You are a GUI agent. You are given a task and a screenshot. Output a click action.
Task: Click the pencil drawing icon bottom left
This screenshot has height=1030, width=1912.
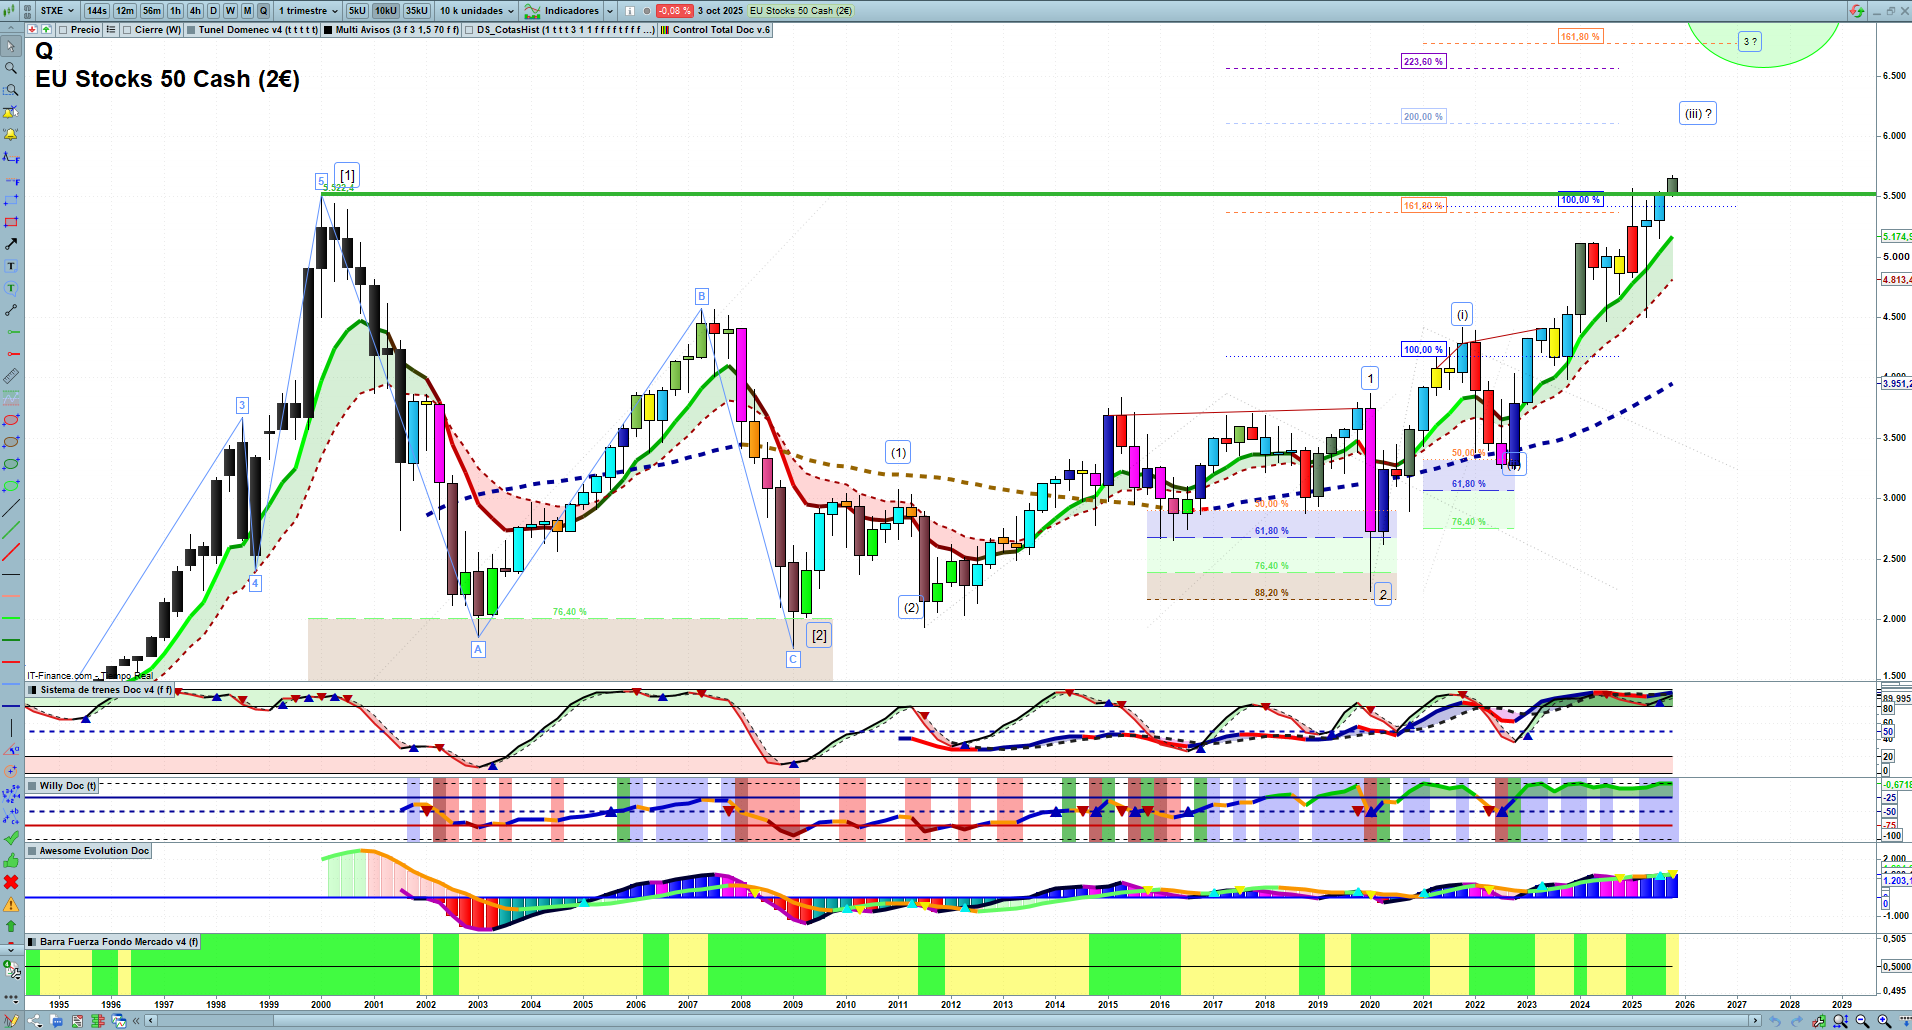pyautogui.click(x=13, y=1021)
